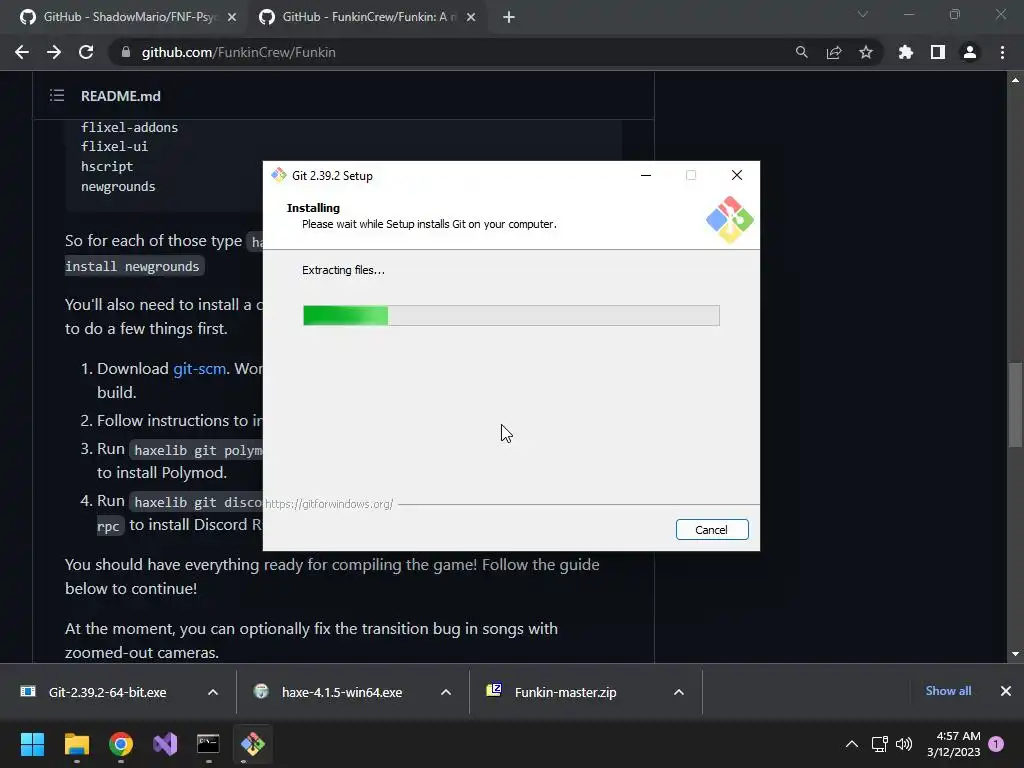Open the 4:57 AM clock and calendar
Viewport: 1024px width, 768px height.
[953, 744]
